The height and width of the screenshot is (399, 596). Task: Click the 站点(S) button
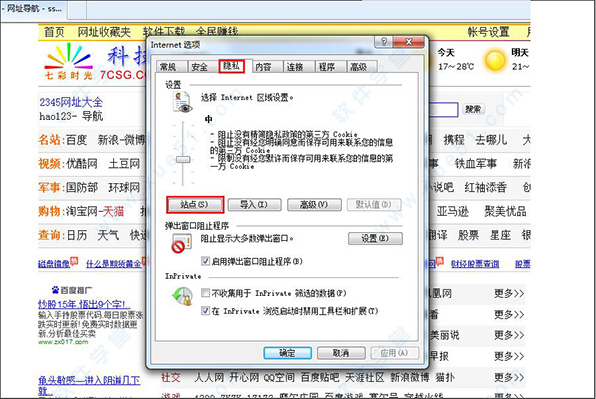click(x=195, y=205)
